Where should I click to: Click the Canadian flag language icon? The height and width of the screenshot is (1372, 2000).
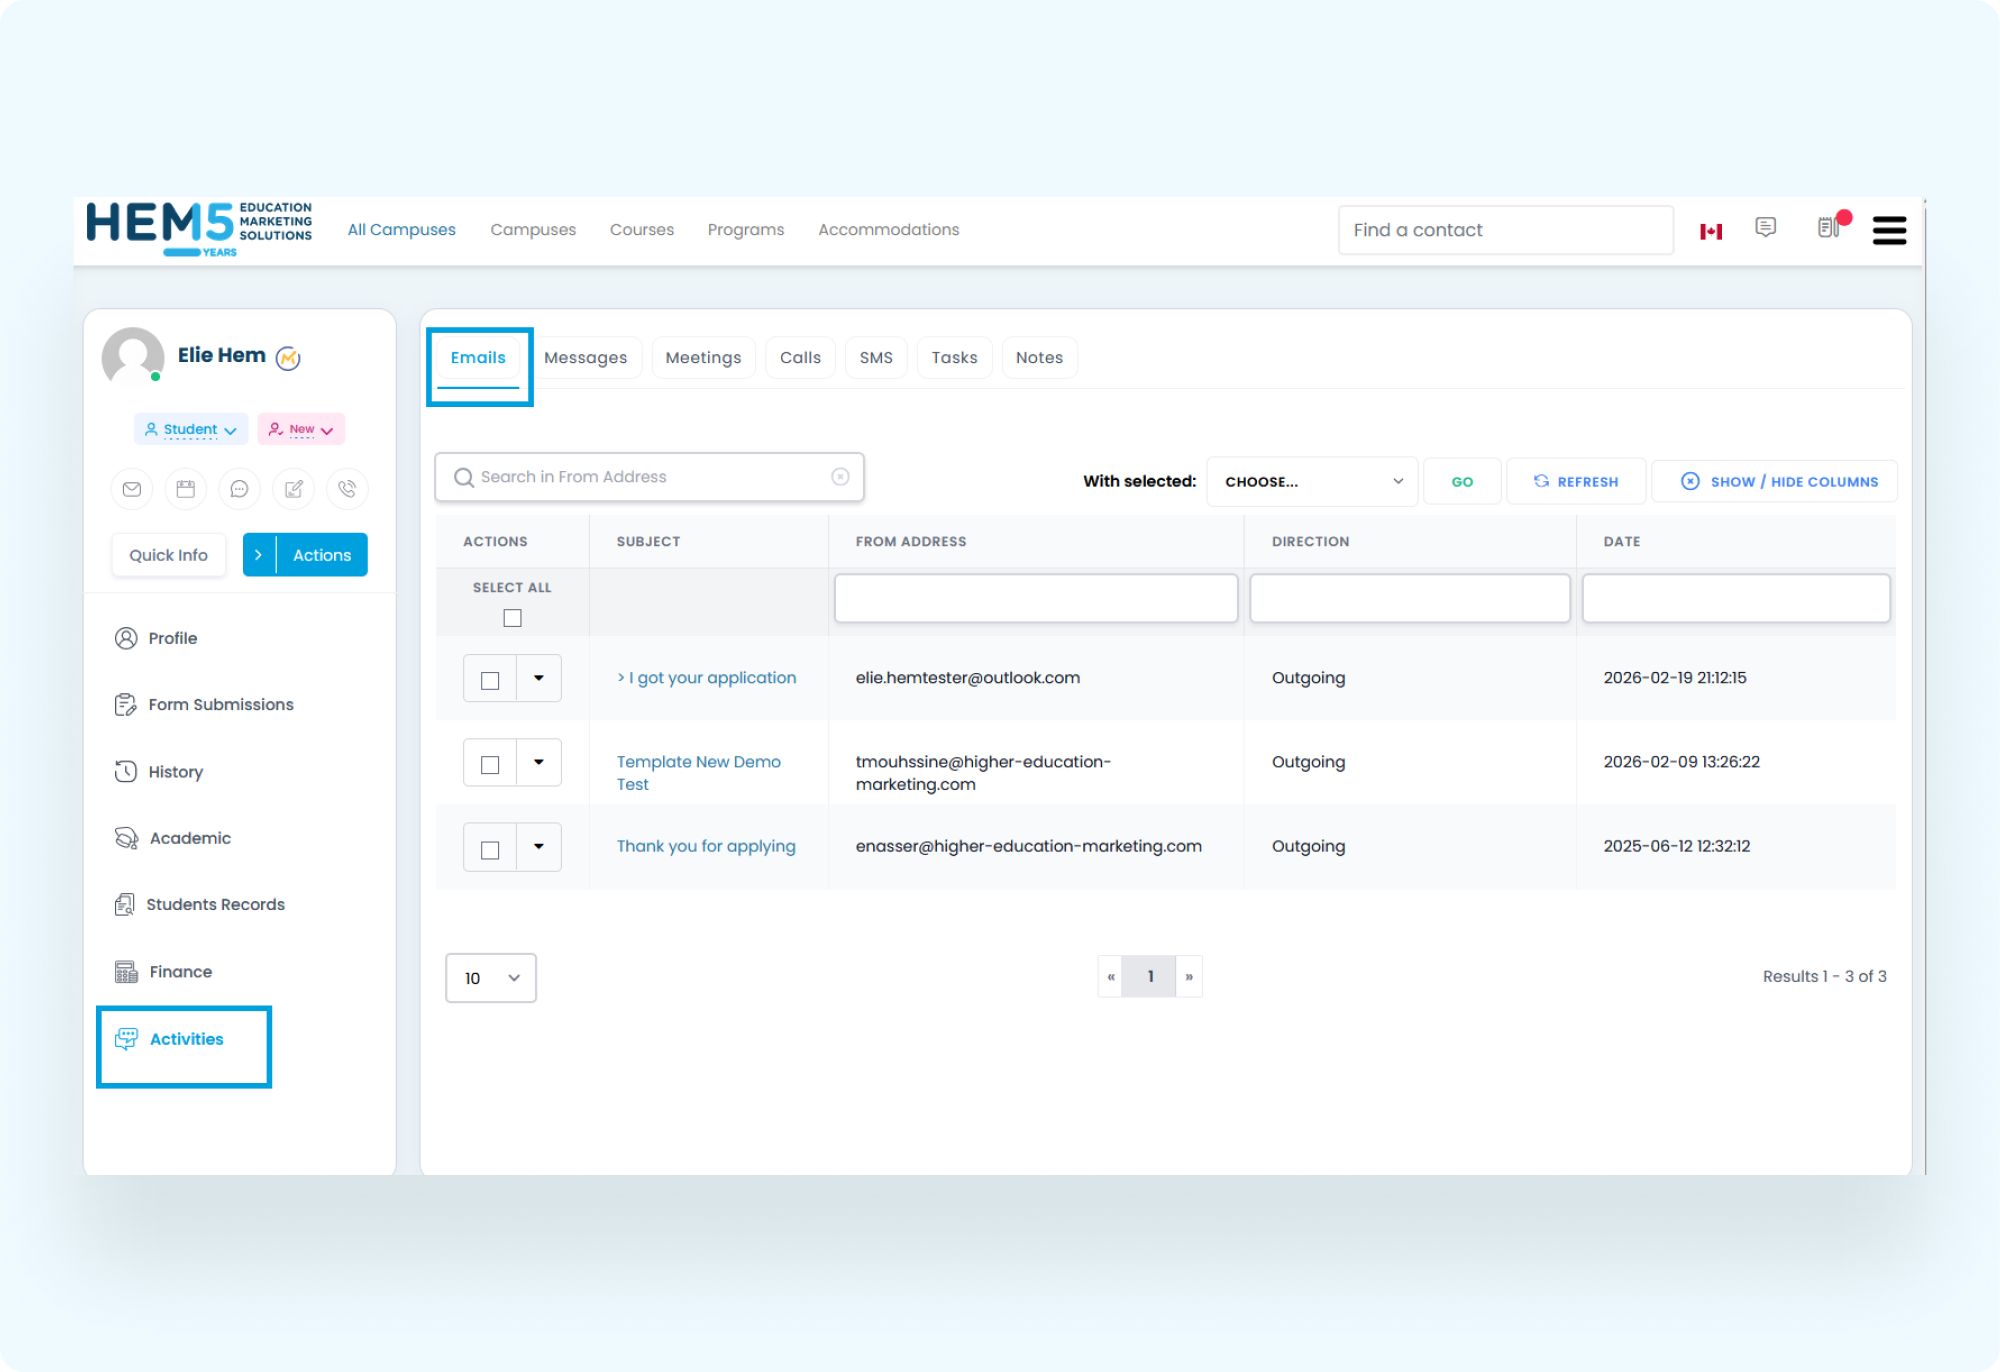[x=1710, y=231]
